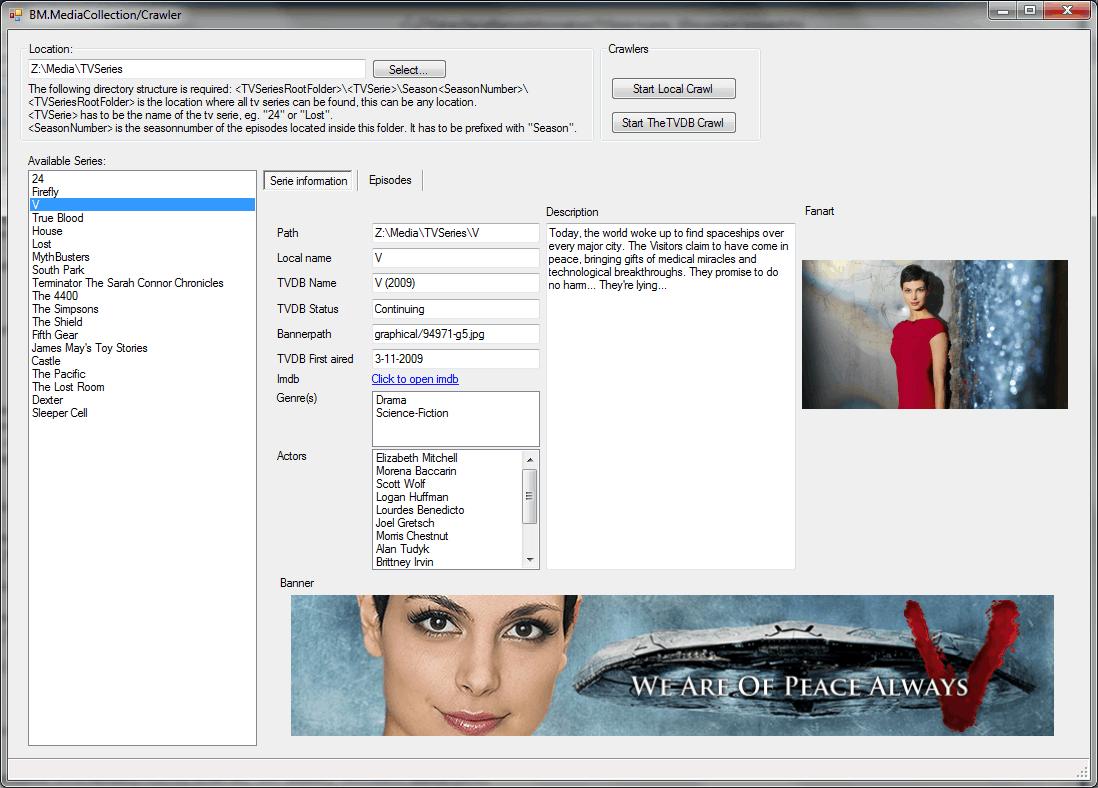Select Fifth Gear in the list
1098x788 pixels.
pos(142,335)
